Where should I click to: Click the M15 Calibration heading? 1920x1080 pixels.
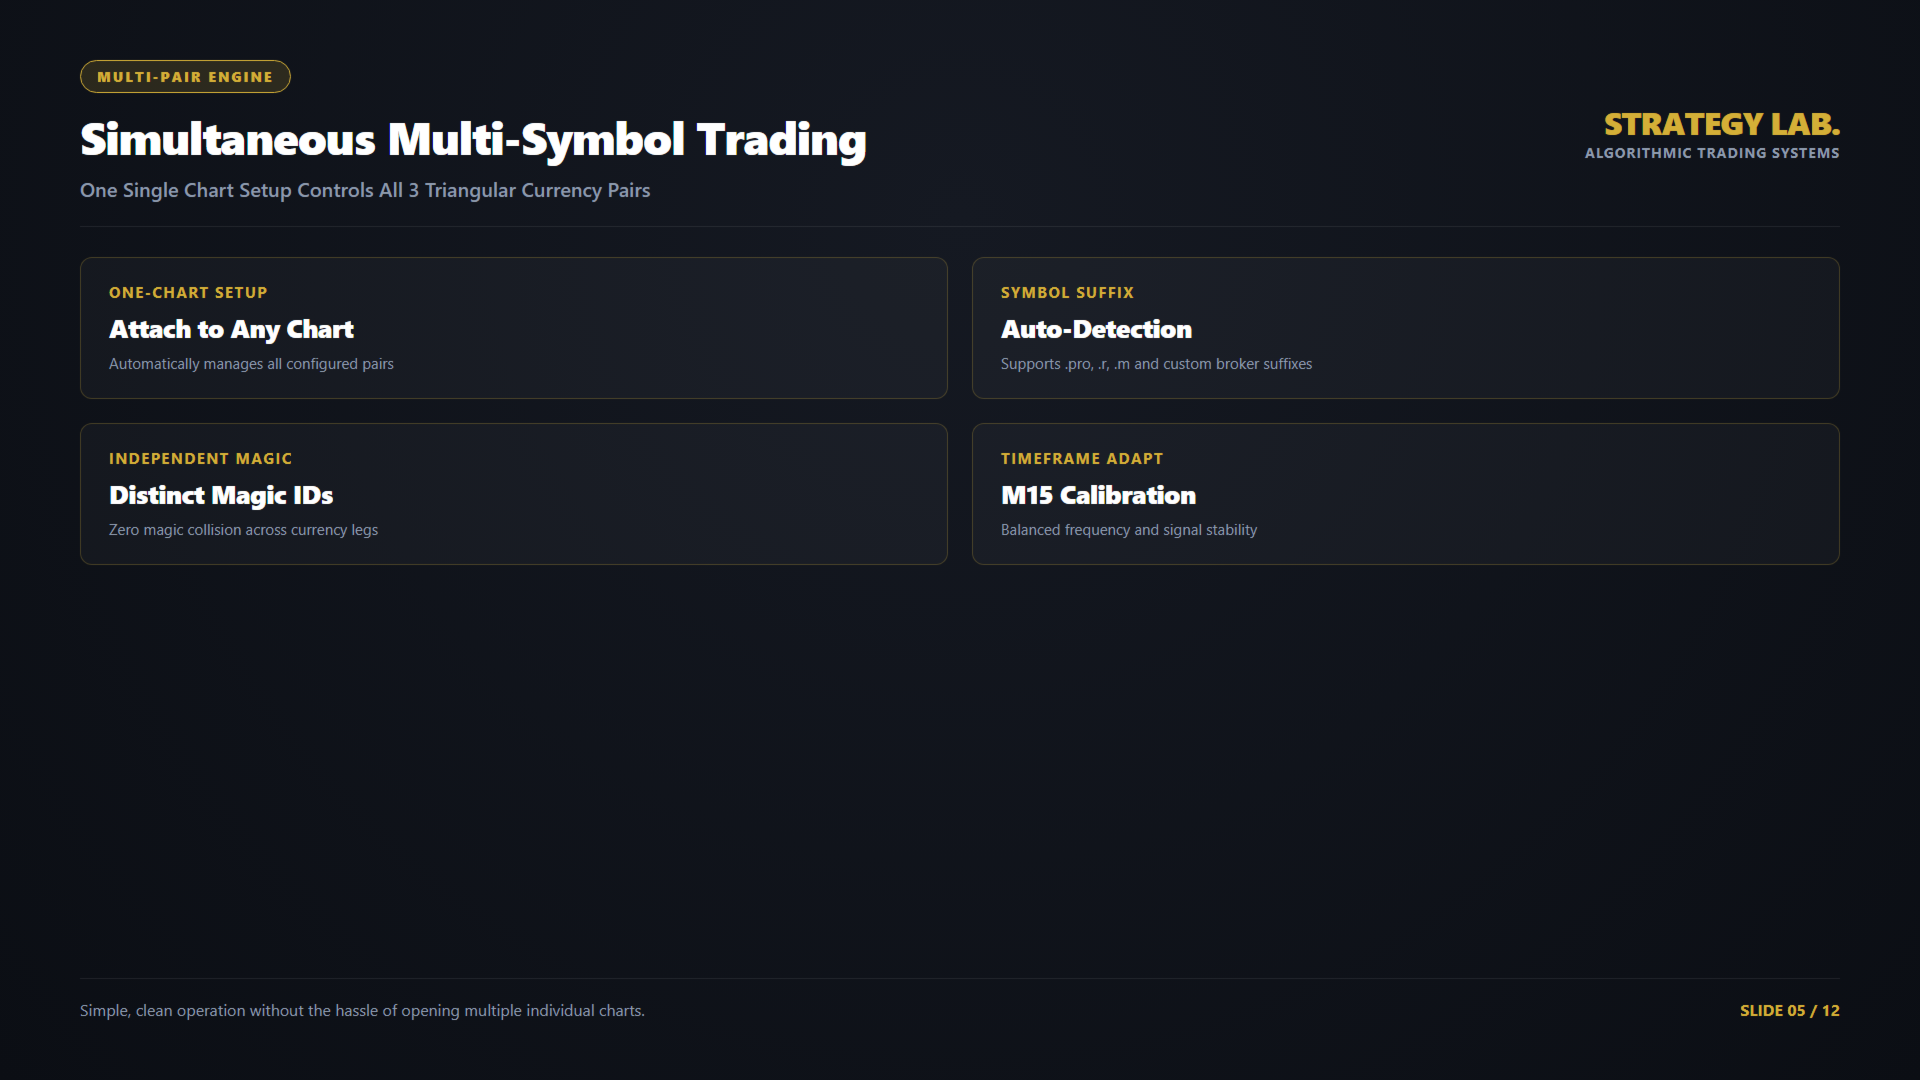[1098, 495]
